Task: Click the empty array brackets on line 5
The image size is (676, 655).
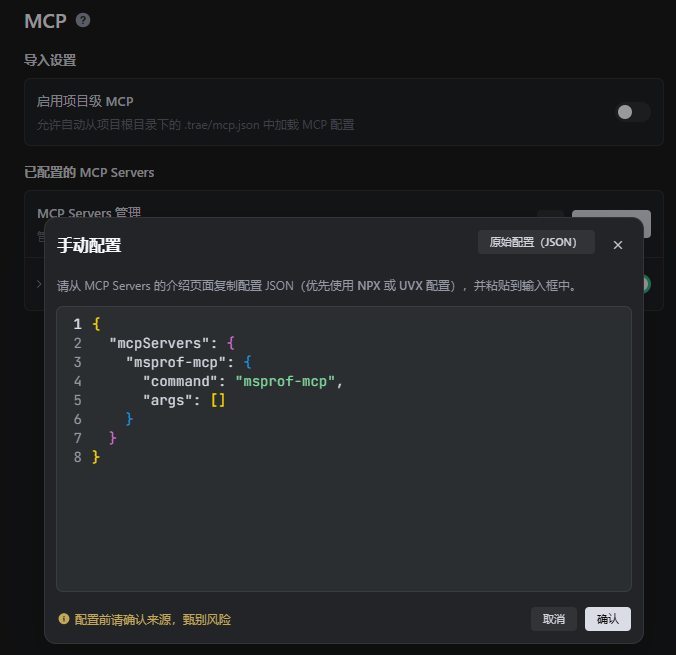Action: [218, 400]
